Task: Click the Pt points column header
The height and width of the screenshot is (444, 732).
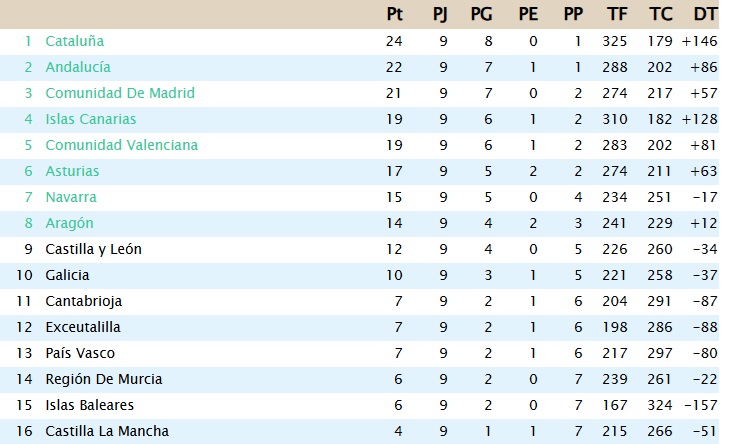Action: 394,14
